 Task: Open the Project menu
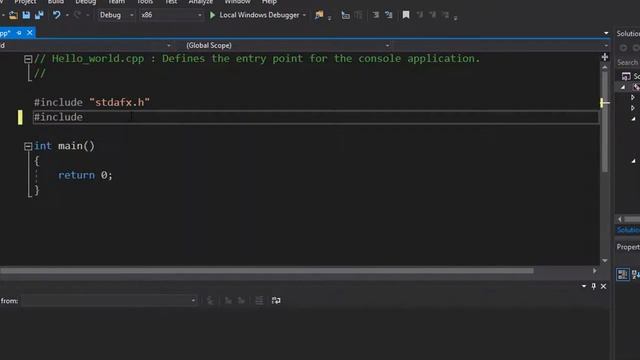coord(25,2)
